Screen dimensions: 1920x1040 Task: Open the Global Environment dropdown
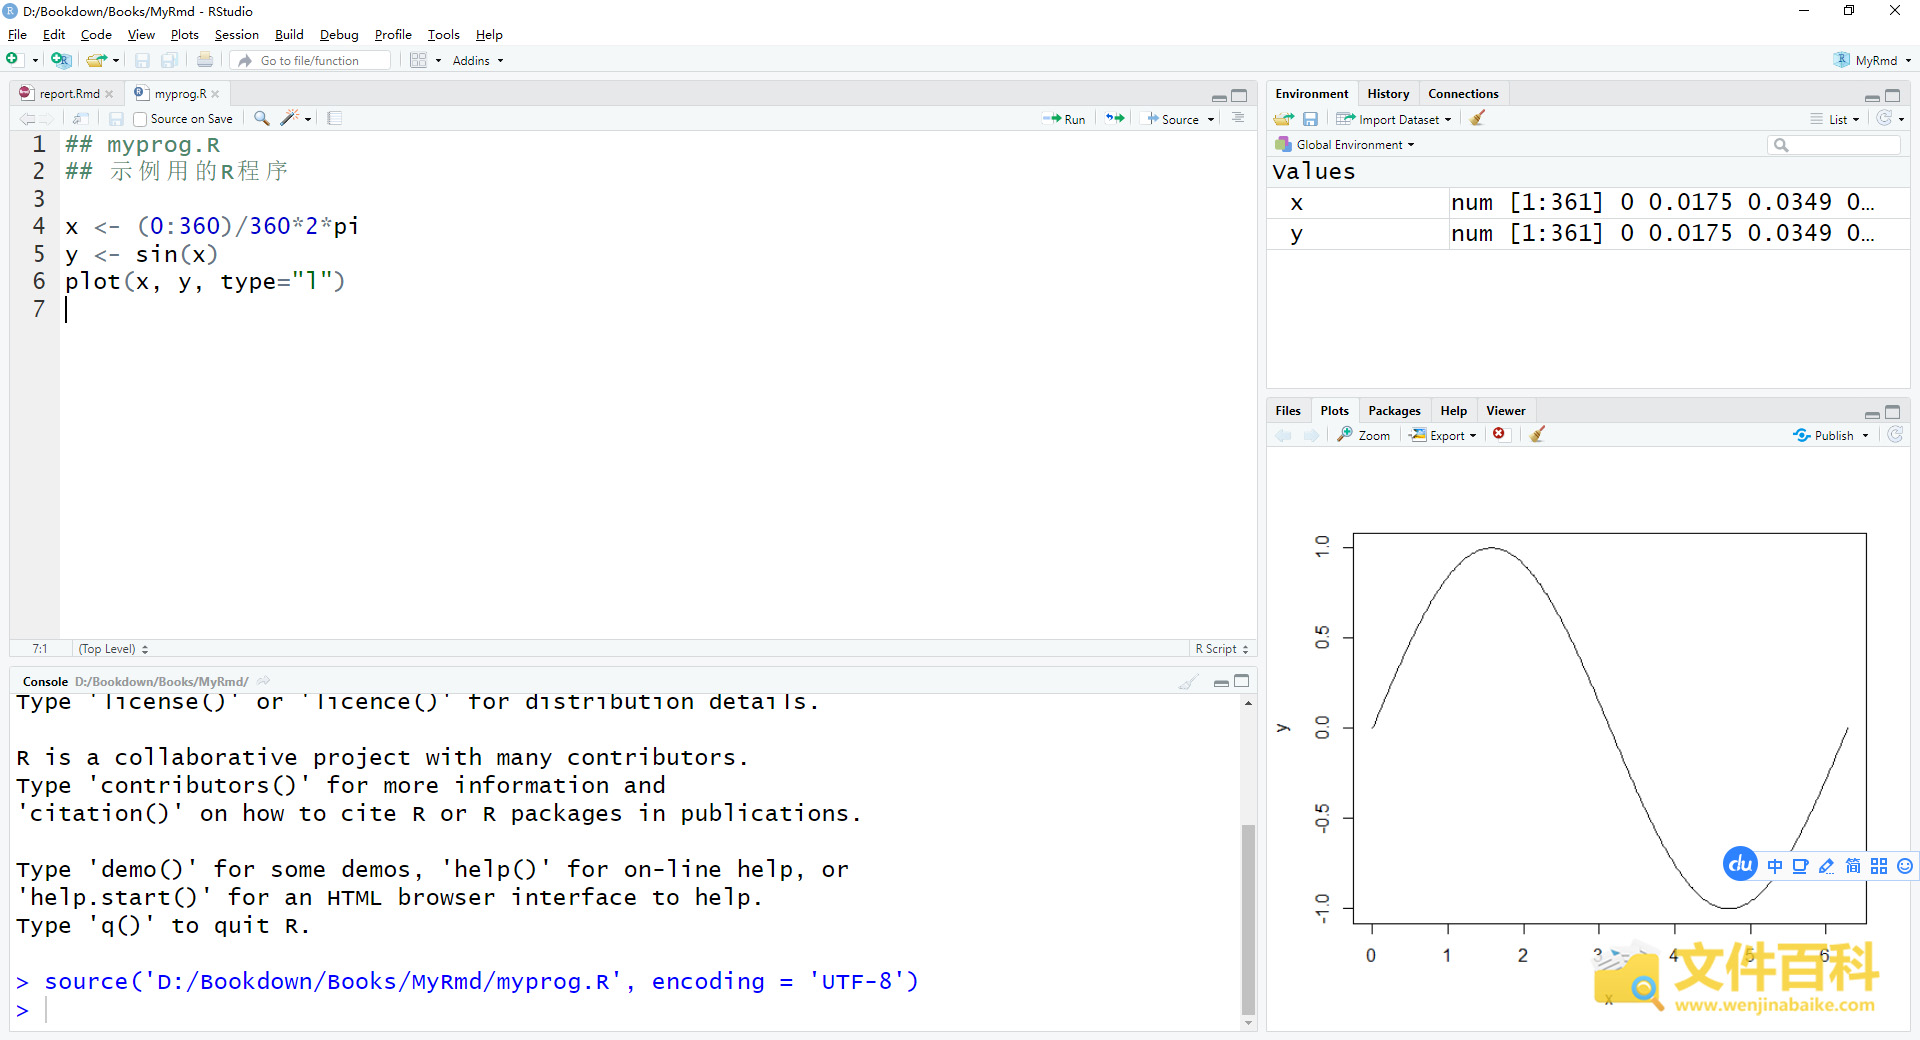coord(1345,145)
